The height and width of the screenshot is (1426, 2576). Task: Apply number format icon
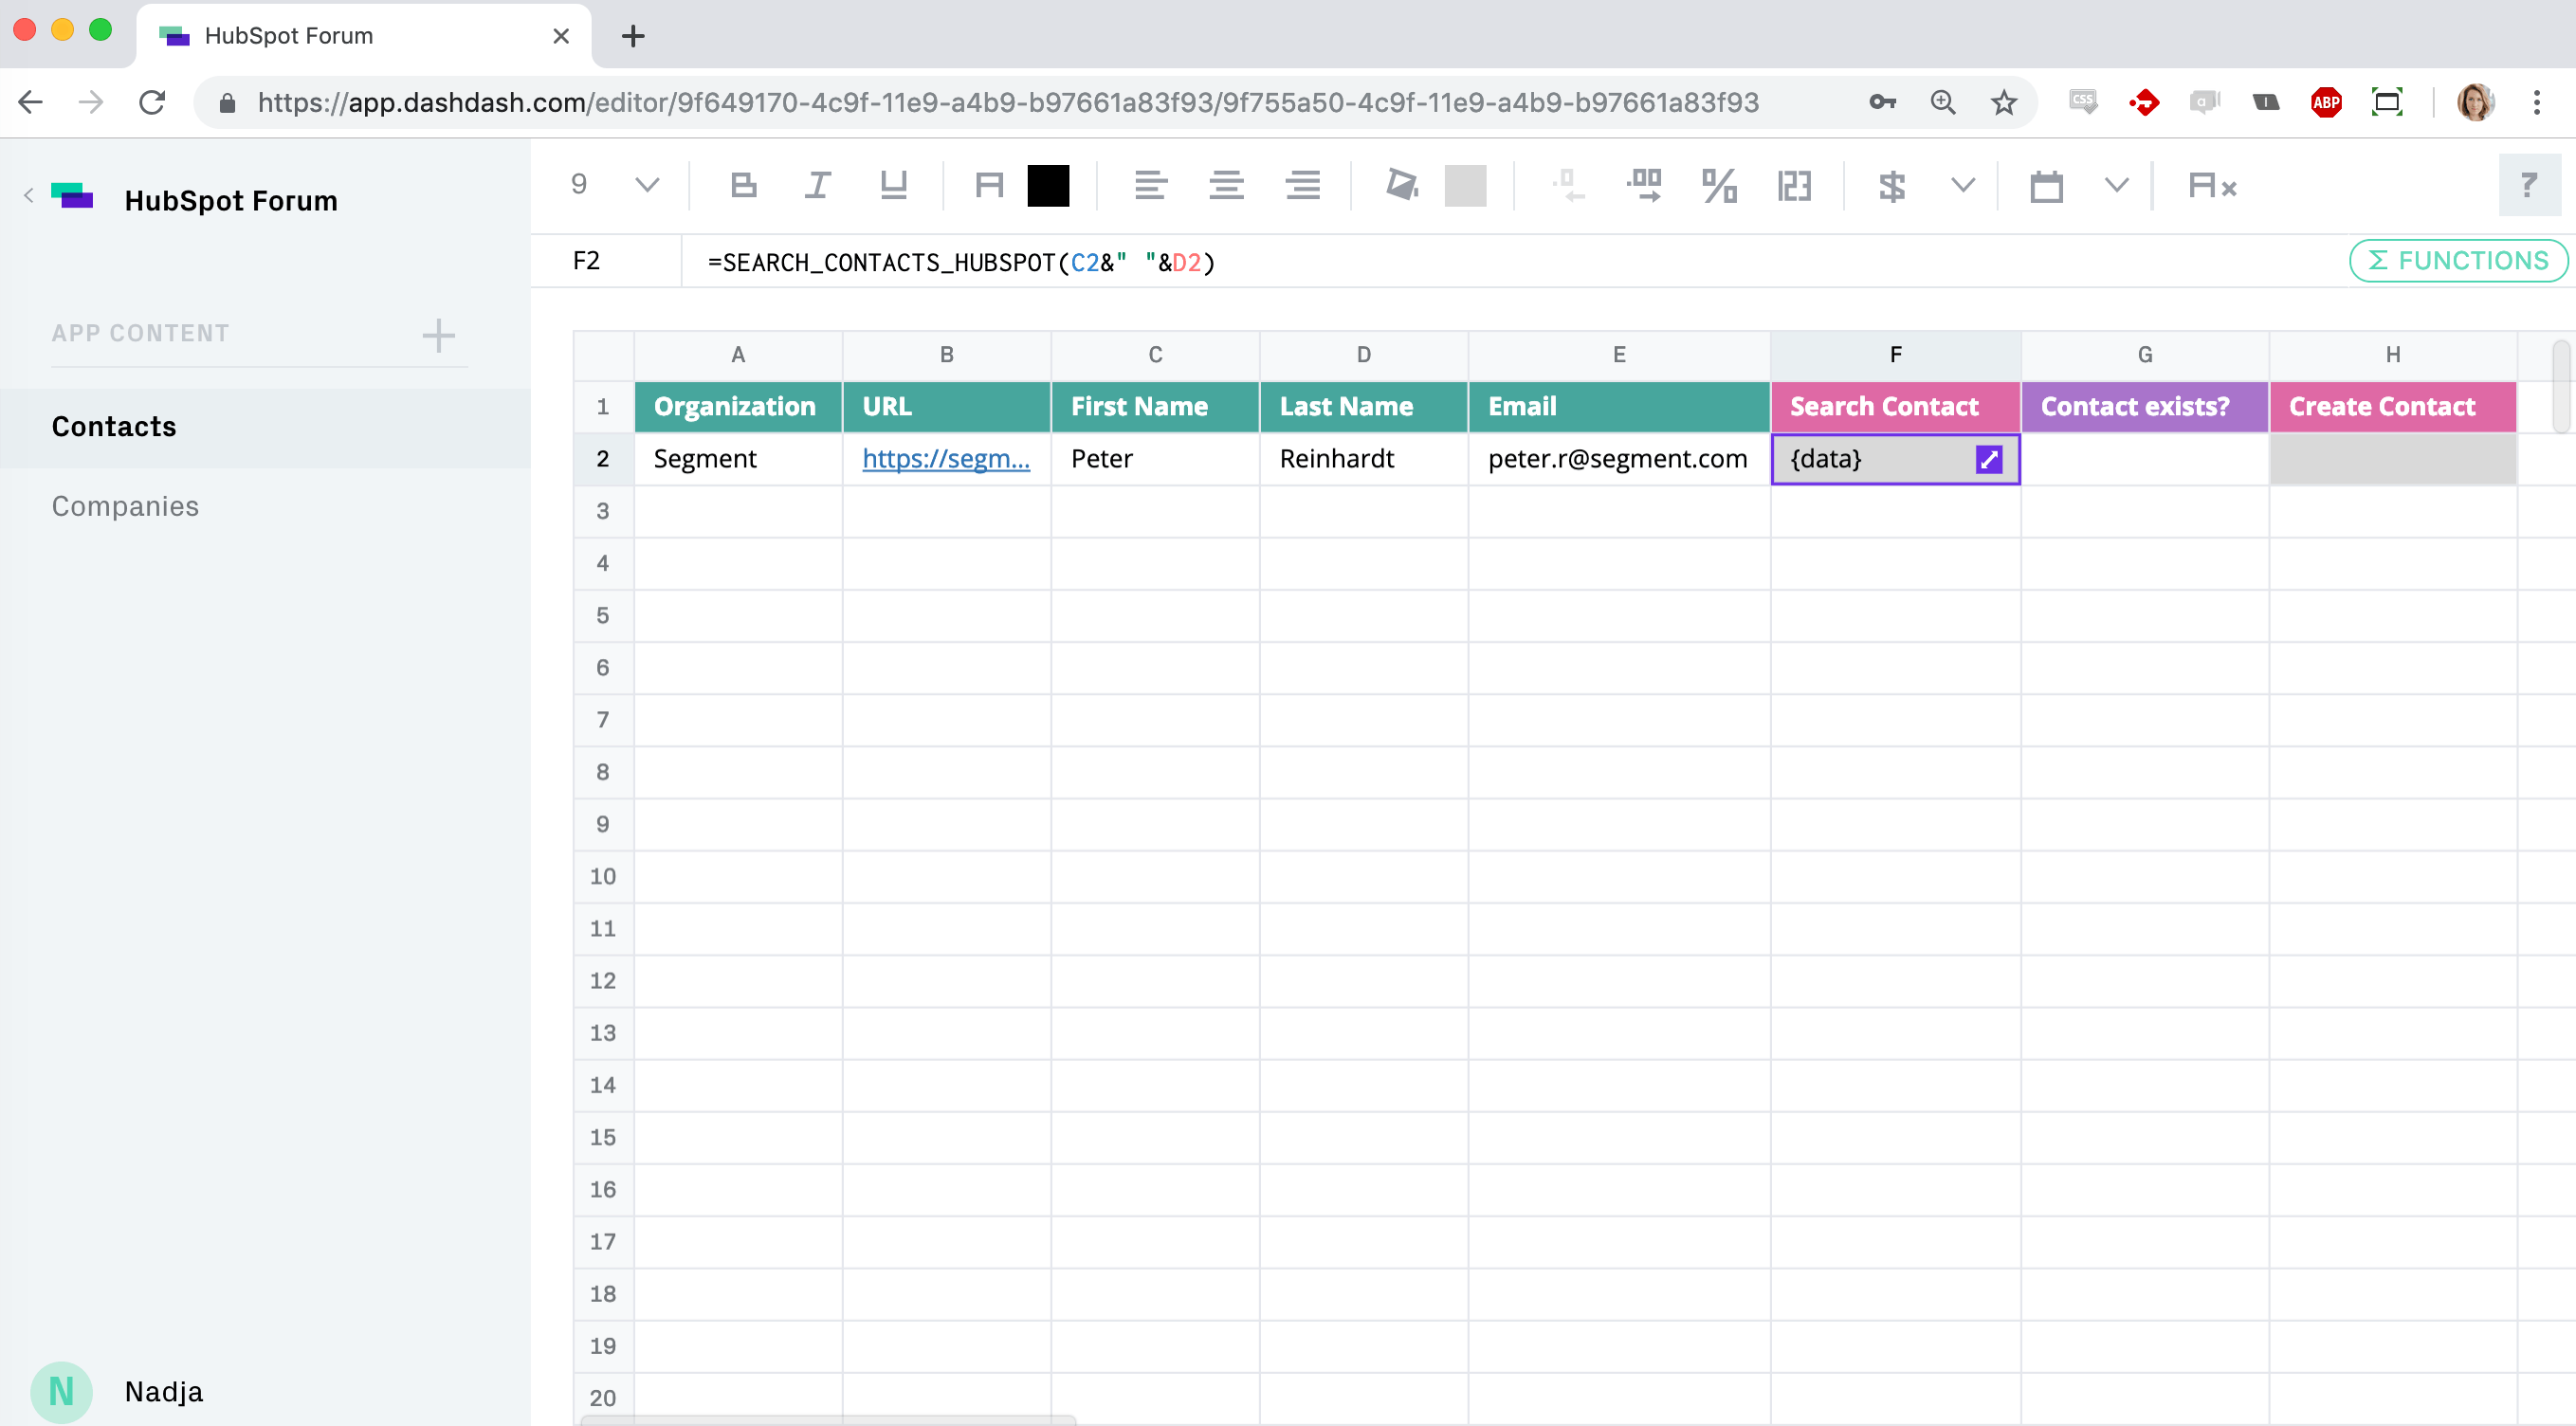(1795, 185)
